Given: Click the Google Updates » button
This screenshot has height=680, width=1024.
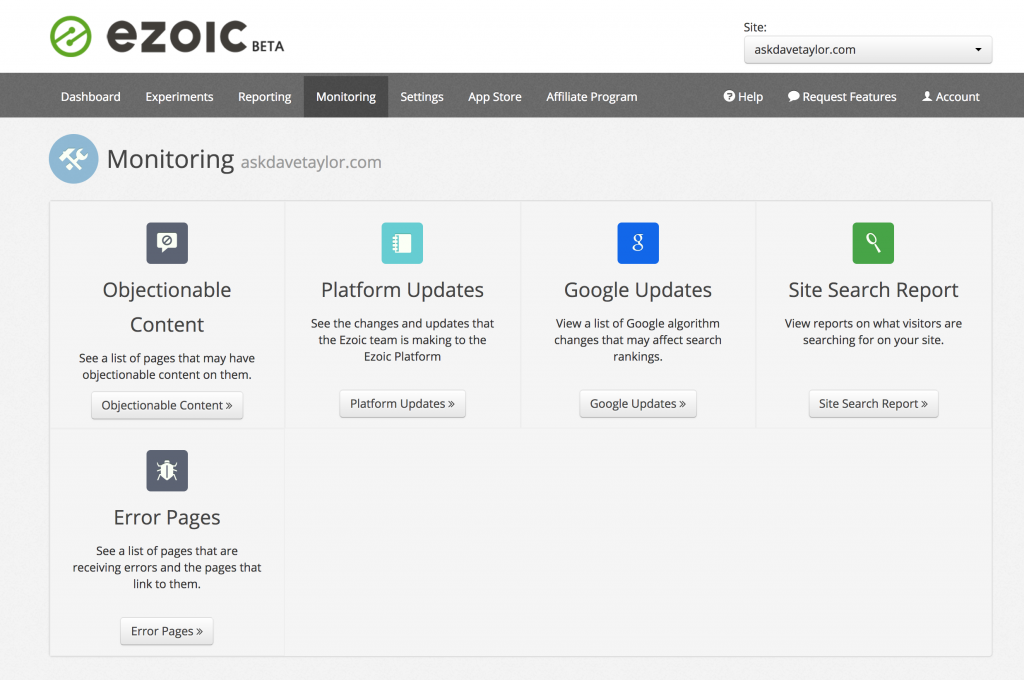Looking at the screenshot, I should (638, 404).
